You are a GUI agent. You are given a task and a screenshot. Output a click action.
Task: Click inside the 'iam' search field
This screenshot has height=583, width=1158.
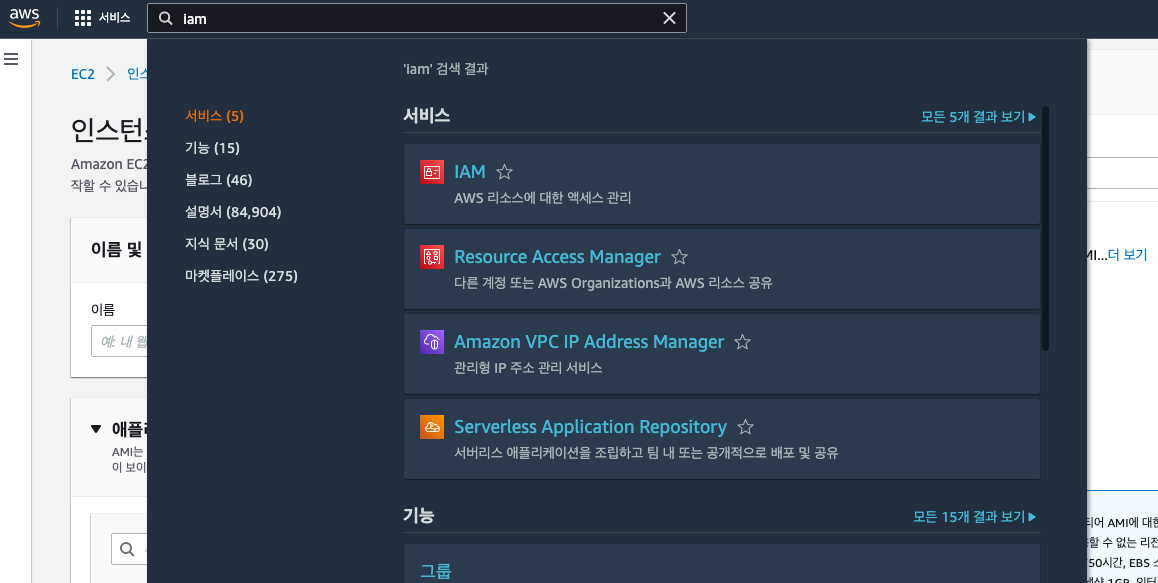click(417, 18)
